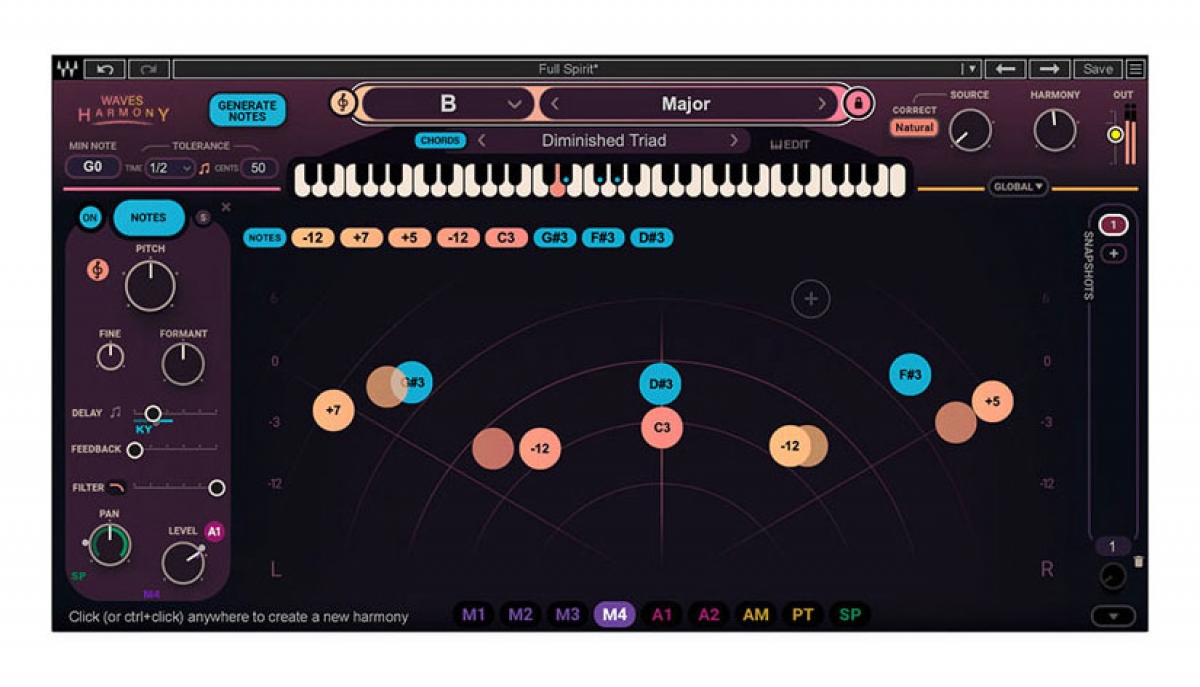Toggle the pink scale lock icon
Screen dimensions: 1200x687
coord(857,103)
